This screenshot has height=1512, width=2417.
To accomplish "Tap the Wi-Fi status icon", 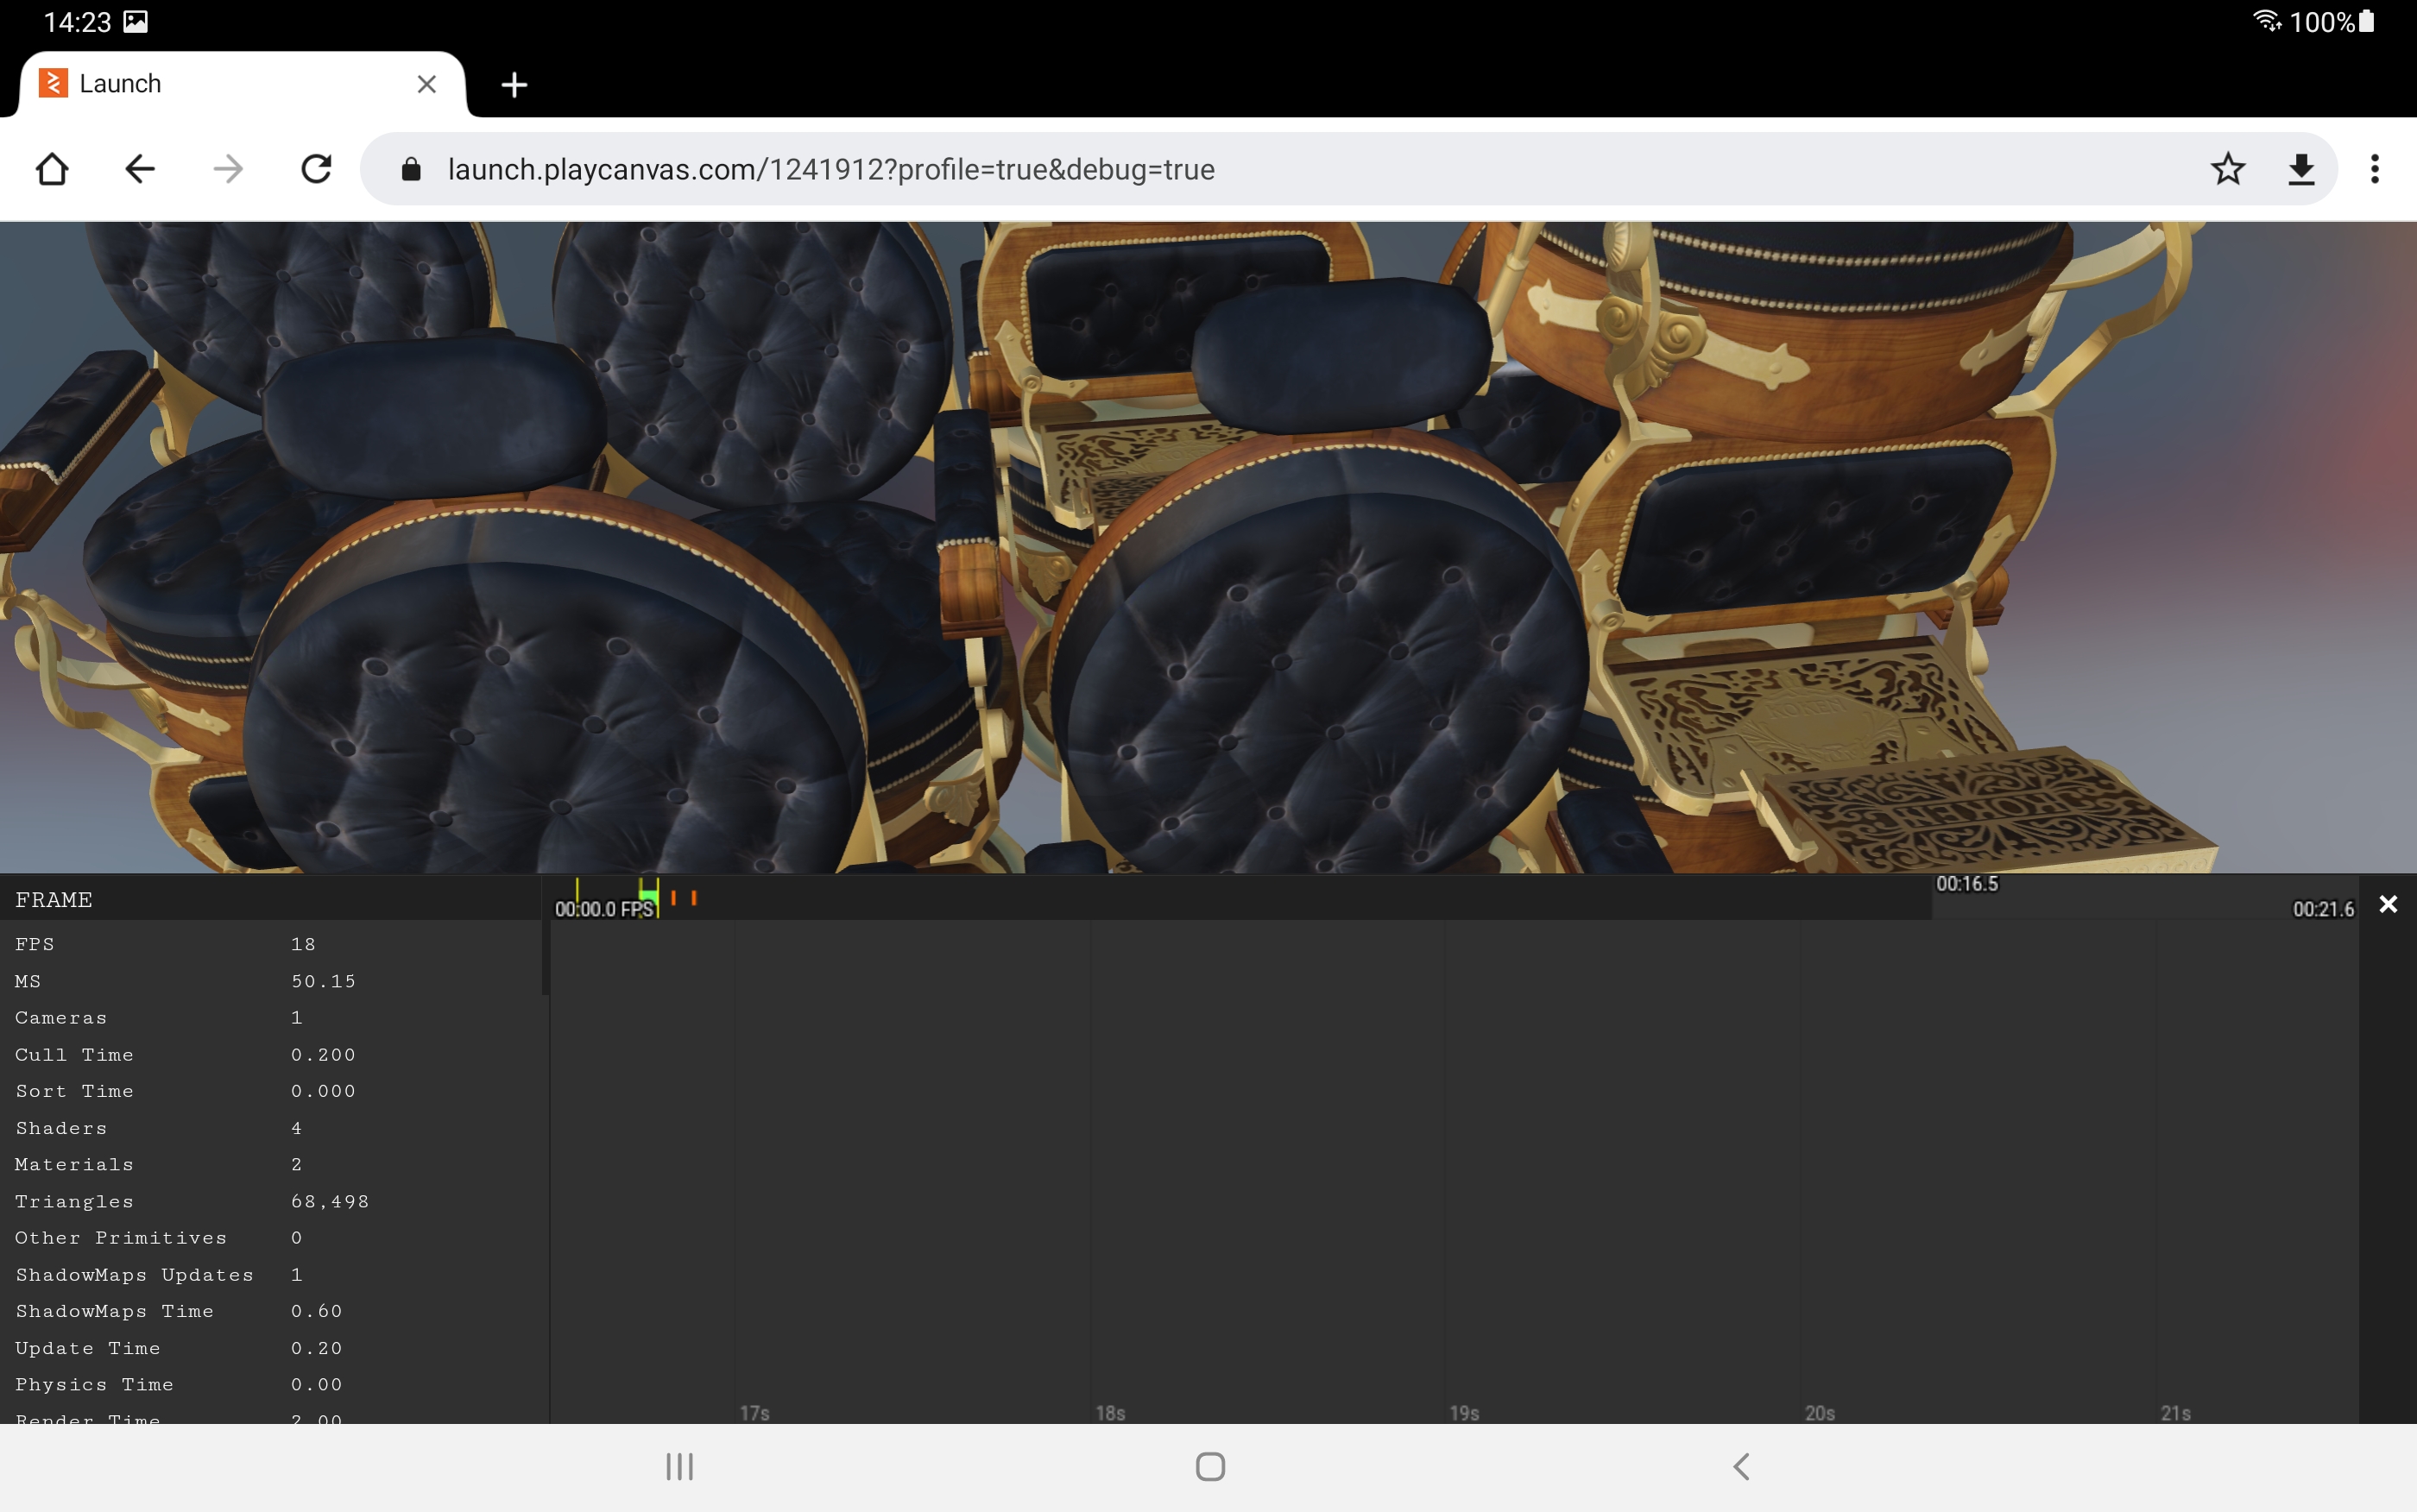I will tap(2266, 20).
